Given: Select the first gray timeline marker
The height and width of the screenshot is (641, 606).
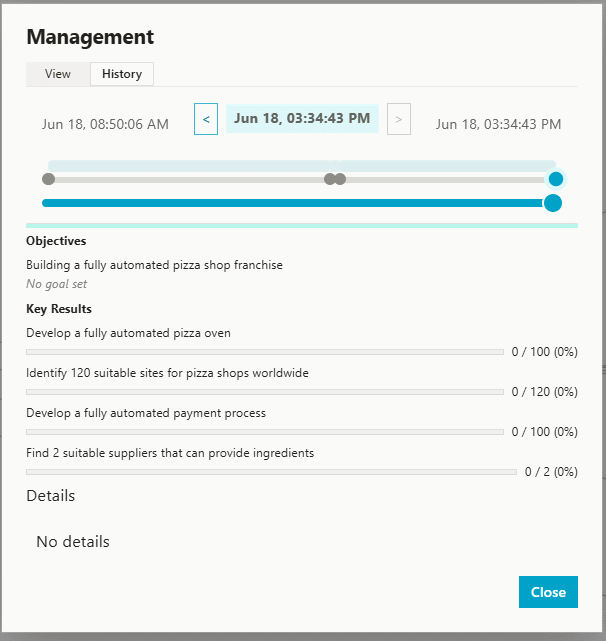Looking at the screenshot, I should pos(48,179).
